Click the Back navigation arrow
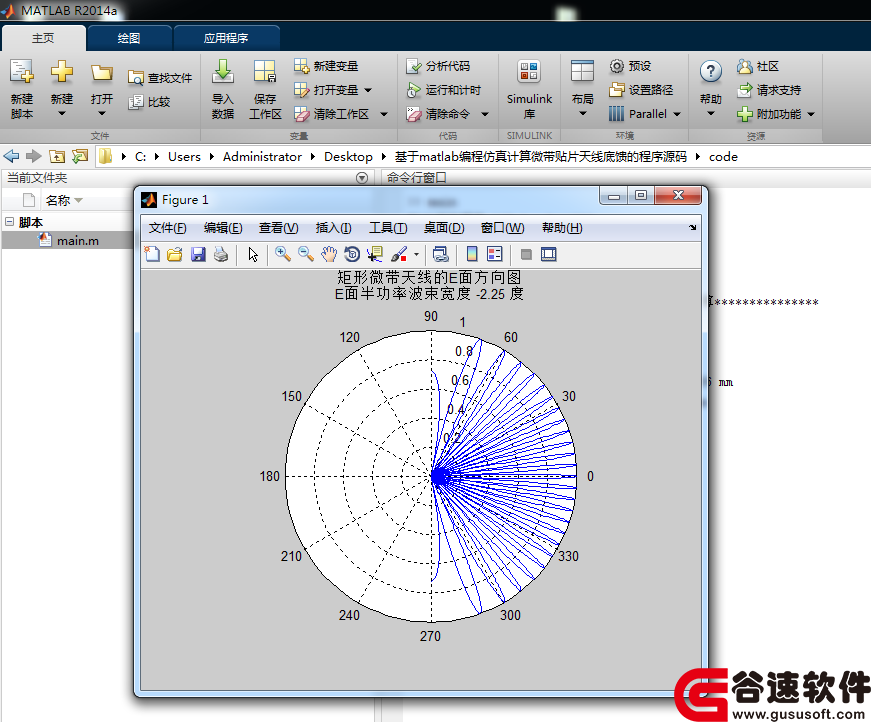The image size is (871, 722). (12, 157)
